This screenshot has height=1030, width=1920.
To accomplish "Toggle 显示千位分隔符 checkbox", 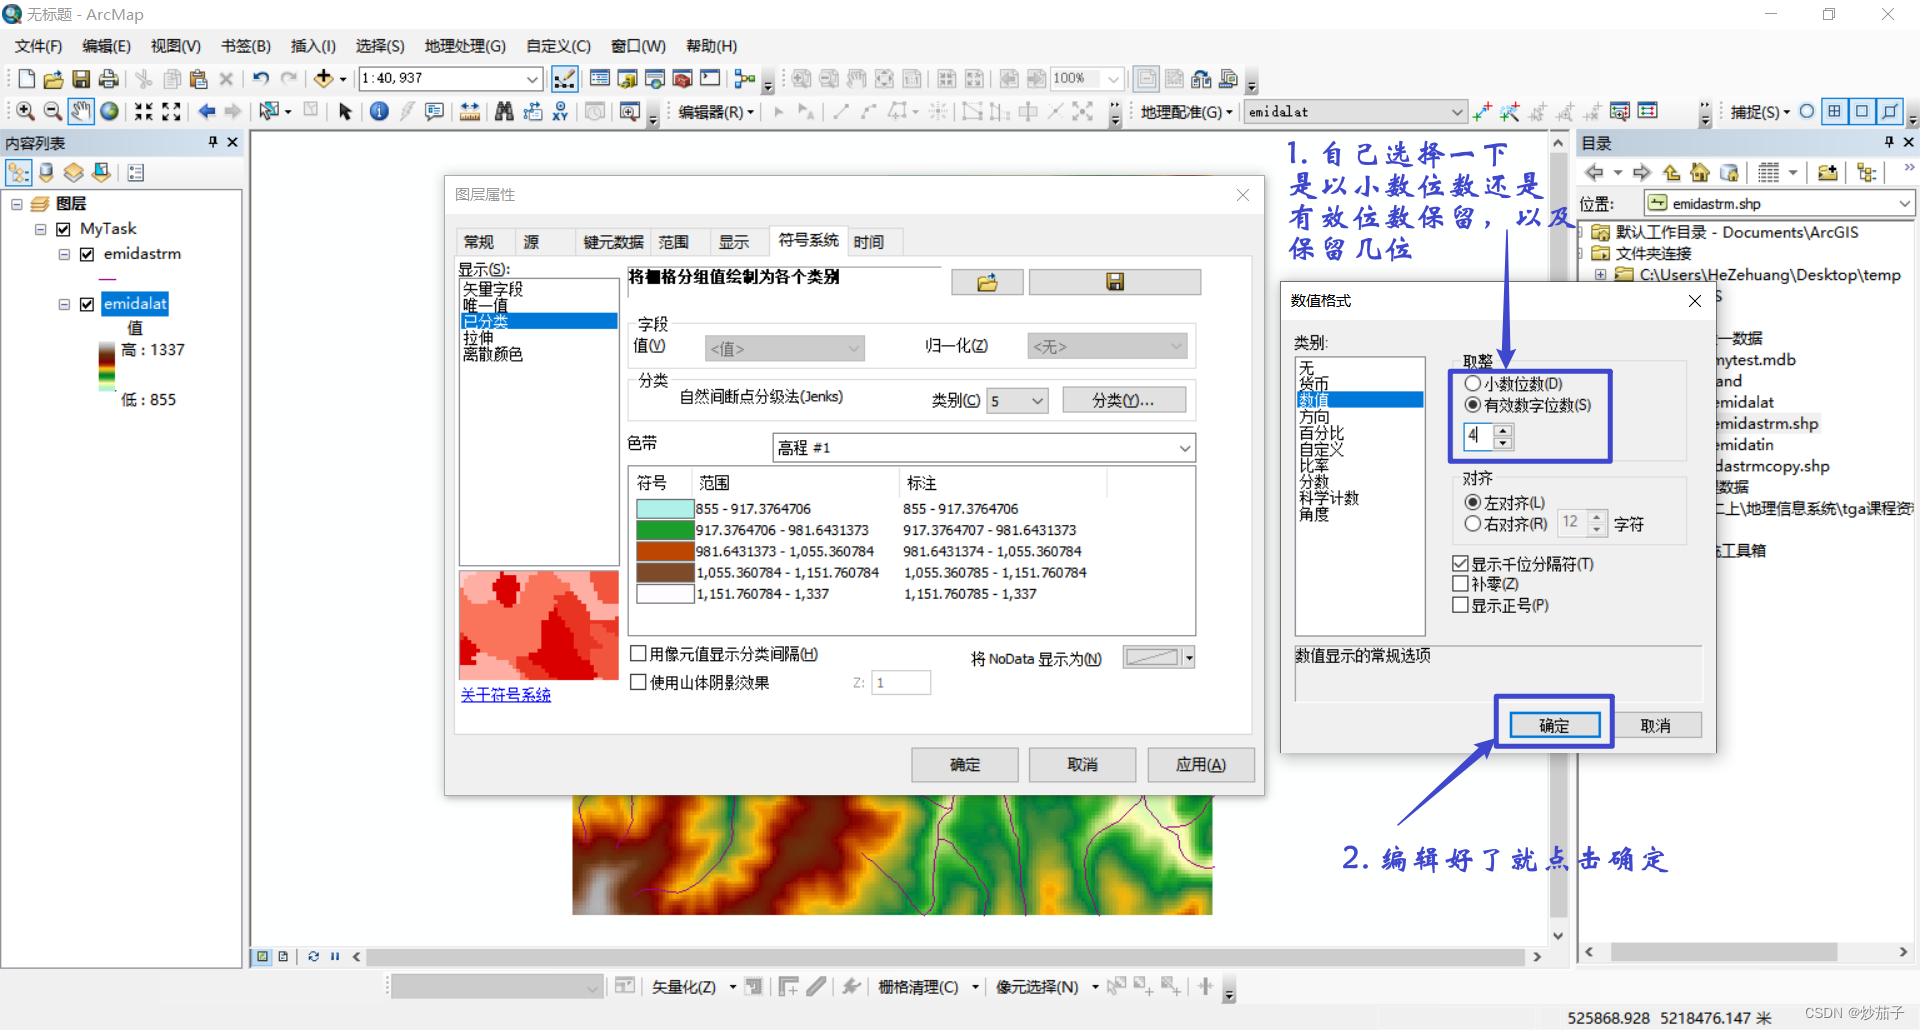I will pos(1460,564).
